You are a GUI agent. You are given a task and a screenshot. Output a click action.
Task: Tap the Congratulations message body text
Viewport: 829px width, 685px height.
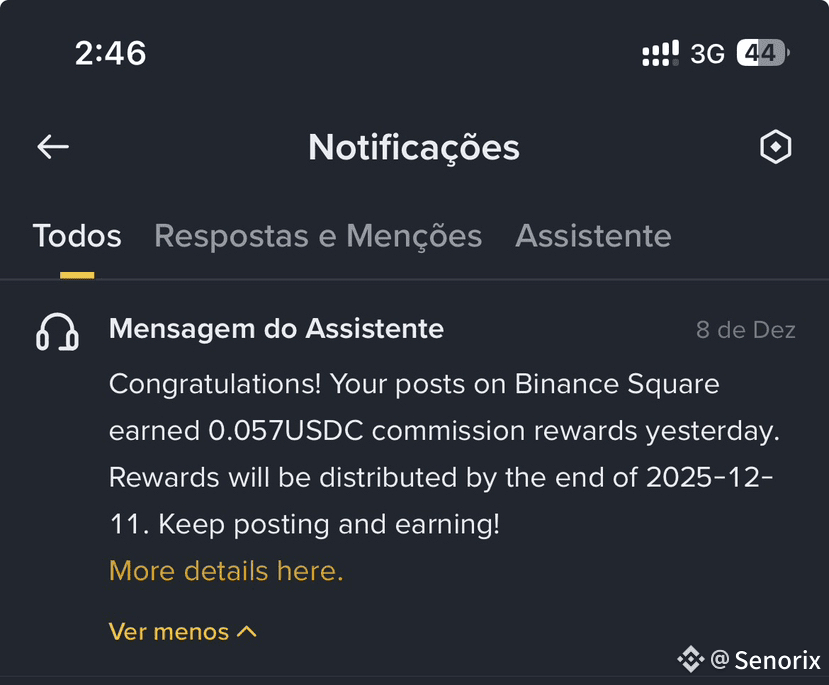[x=444, y=454]
